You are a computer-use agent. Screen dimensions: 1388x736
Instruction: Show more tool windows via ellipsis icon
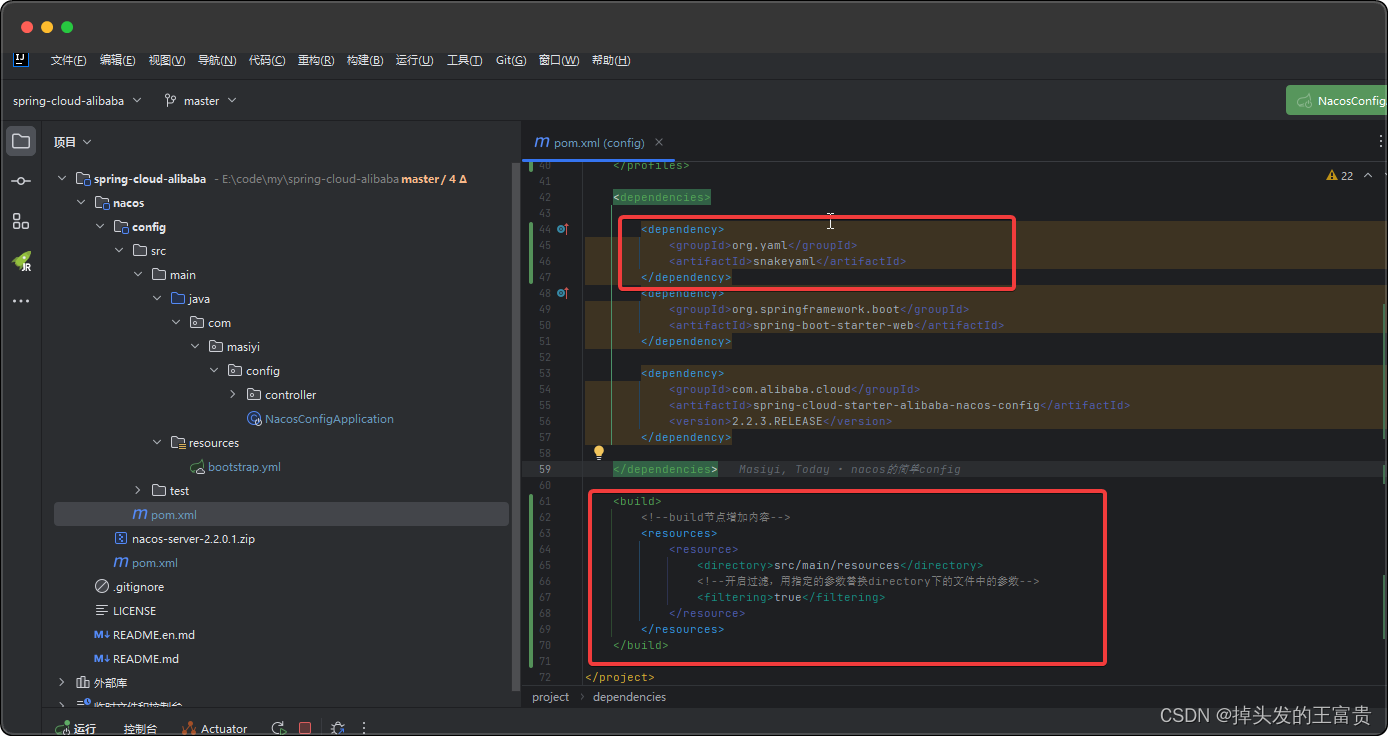[x=21, y=301]
